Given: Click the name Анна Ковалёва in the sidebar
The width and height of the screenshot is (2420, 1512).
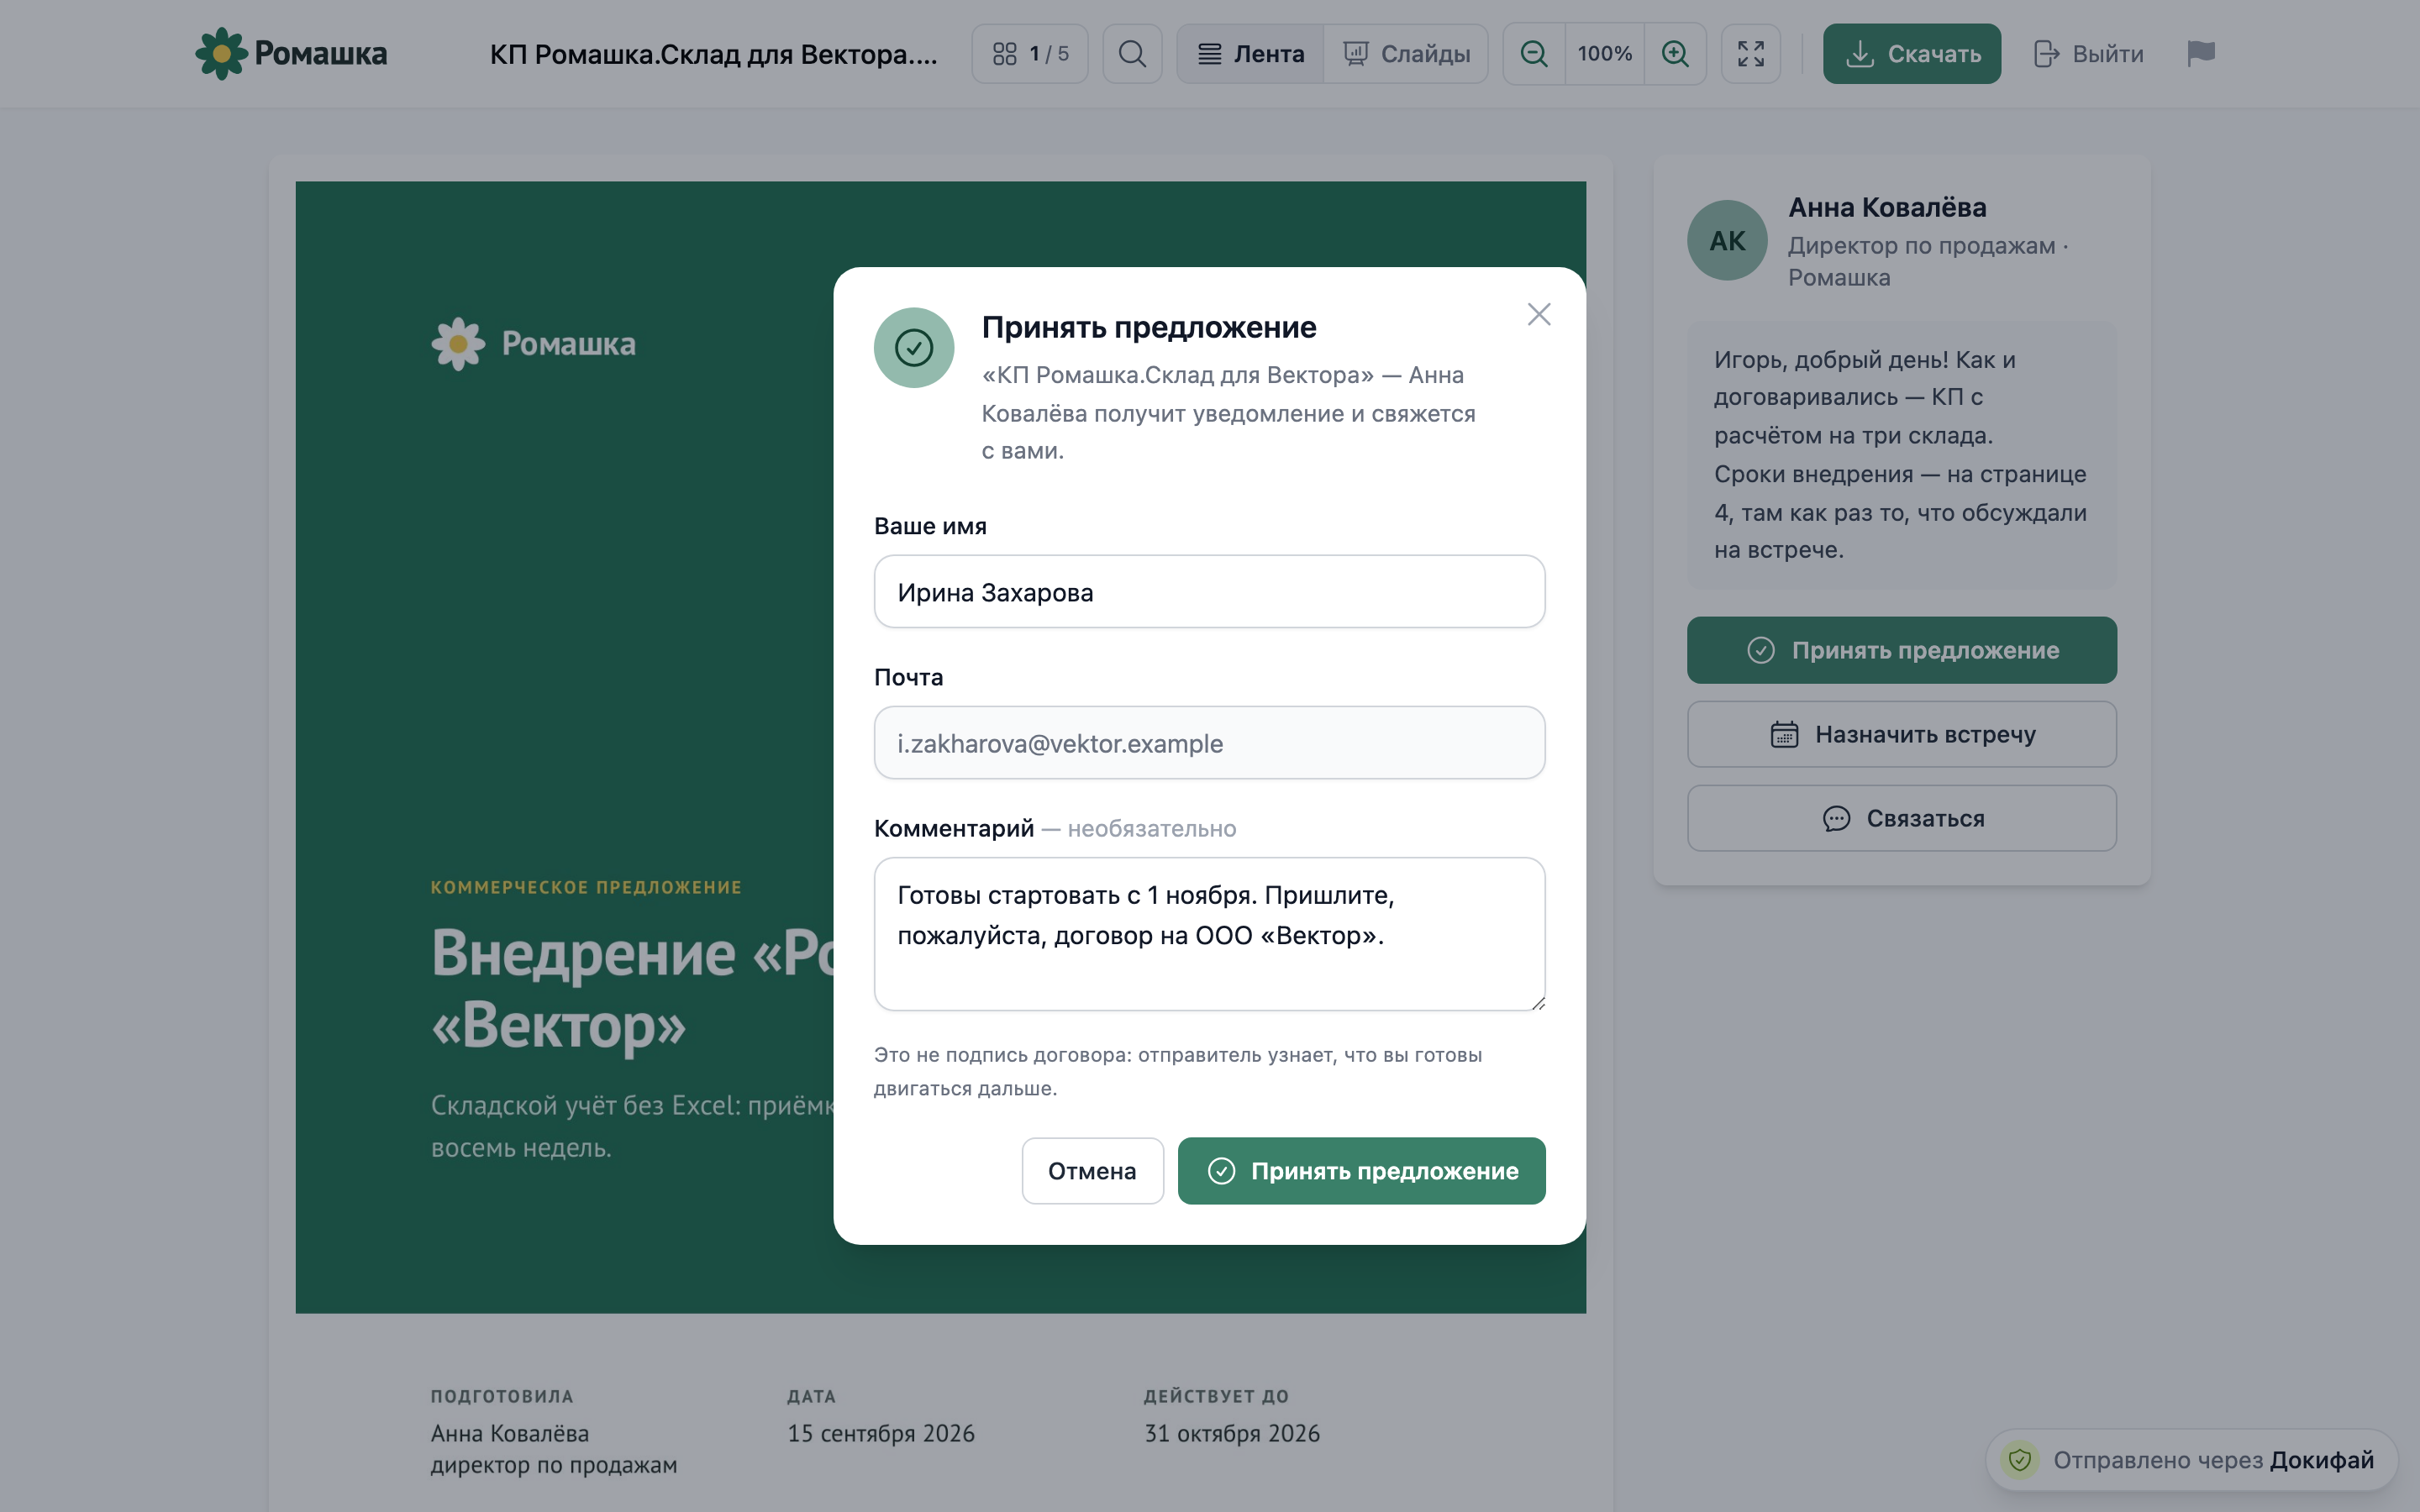Looking at the screenshot, I should click(x=1887, y=207).
